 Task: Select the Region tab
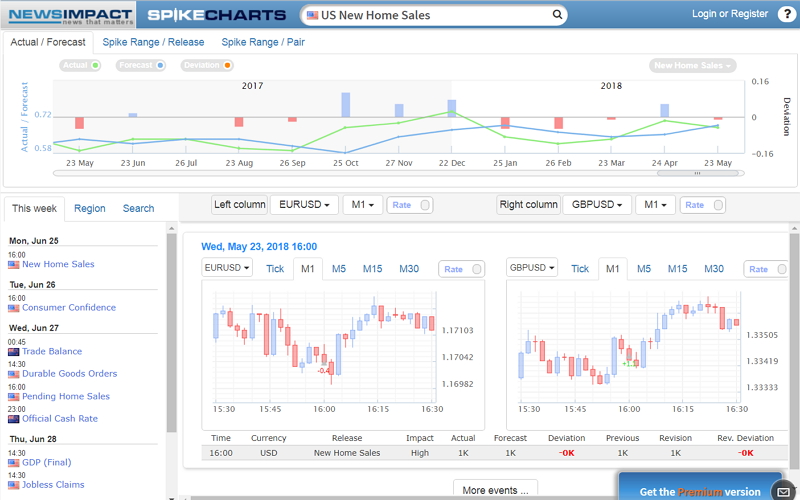pyautogui.click(x=90, y=208)
